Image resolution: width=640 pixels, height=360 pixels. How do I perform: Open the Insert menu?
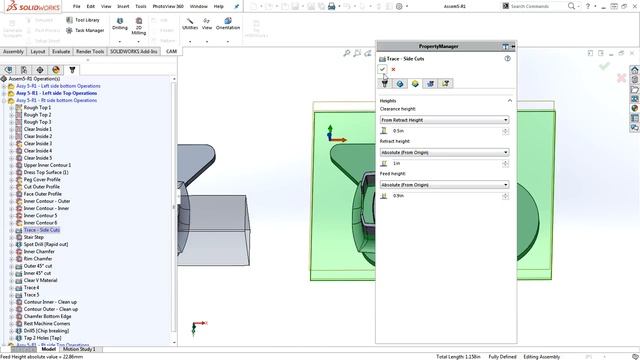point(123,6)
